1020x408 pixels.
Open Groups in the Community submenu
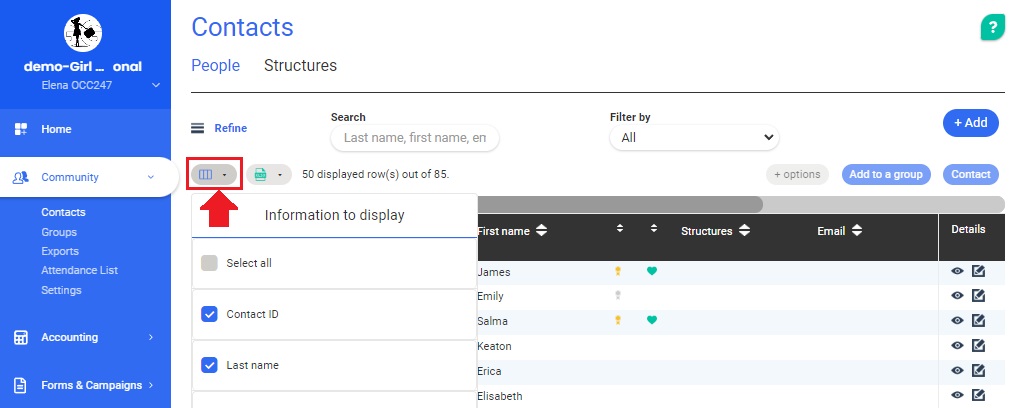pyautogui.click(x=59, y=232)
